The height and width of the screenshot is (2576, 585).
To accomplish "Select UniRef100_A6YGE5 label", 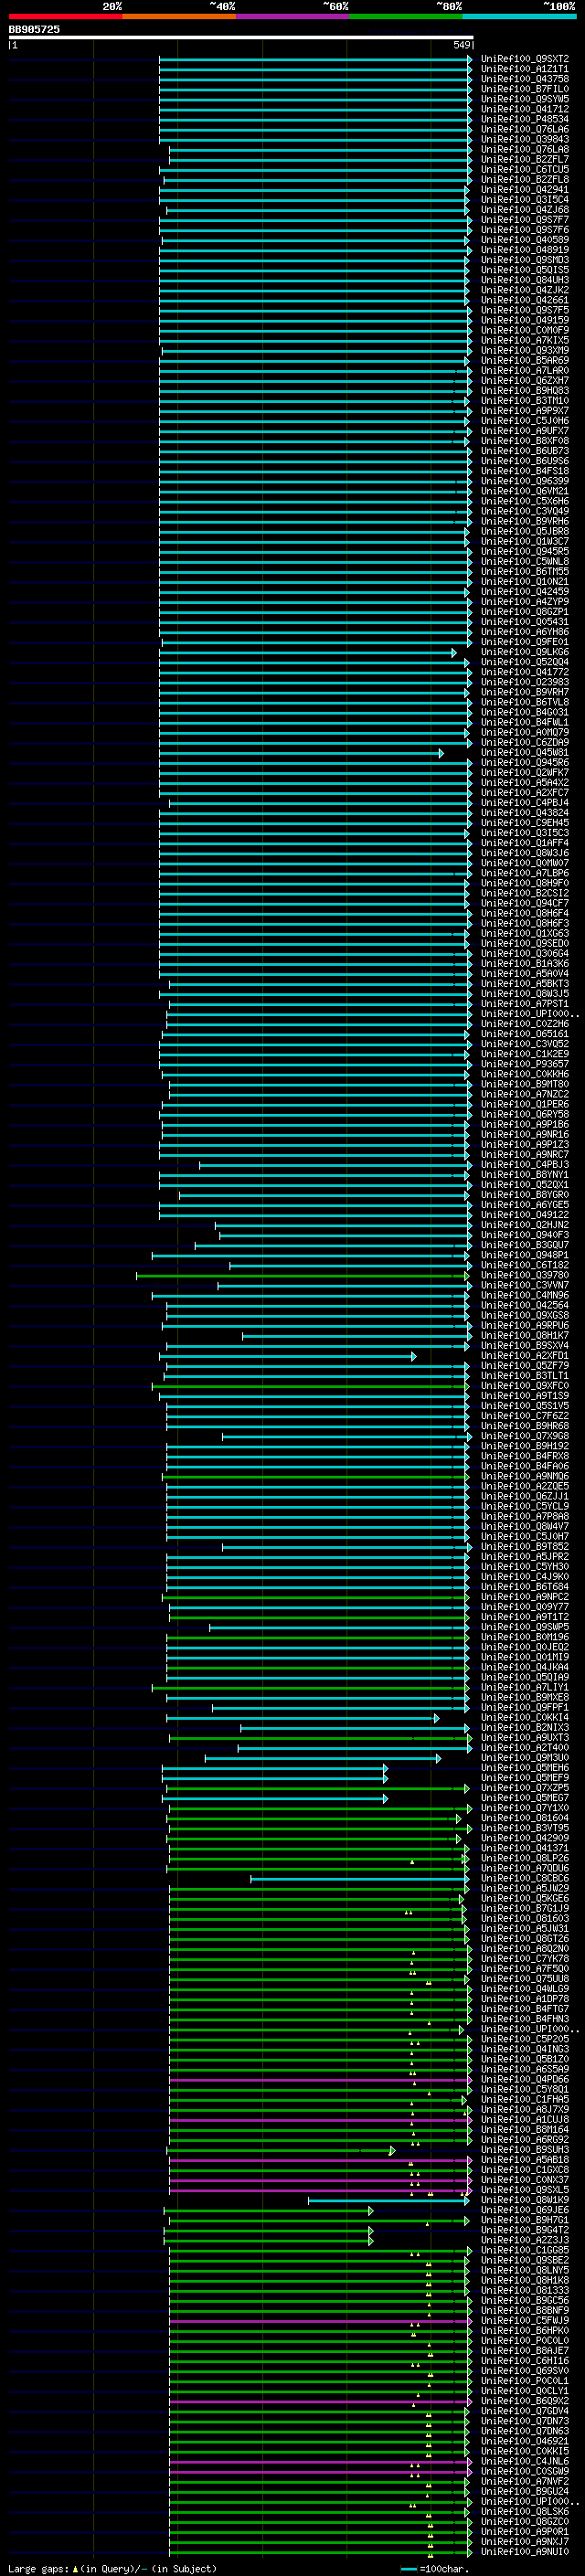I will click(525, 1204).
